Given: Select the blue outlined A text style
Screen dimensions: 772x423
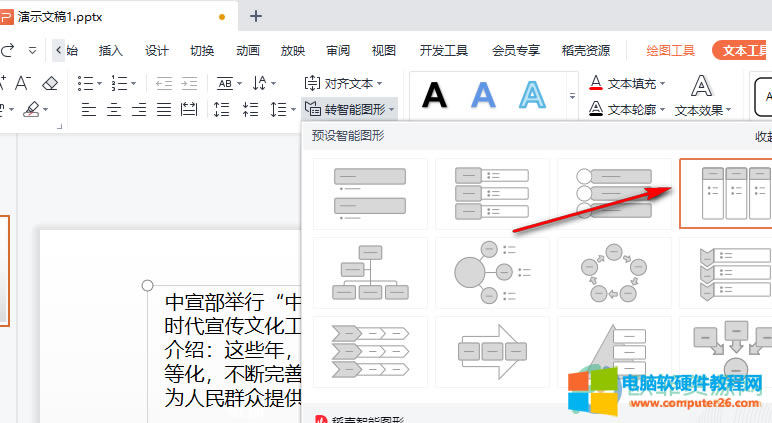Looking at the screenshot, I should pyautogui.click(x=530, y=95).
